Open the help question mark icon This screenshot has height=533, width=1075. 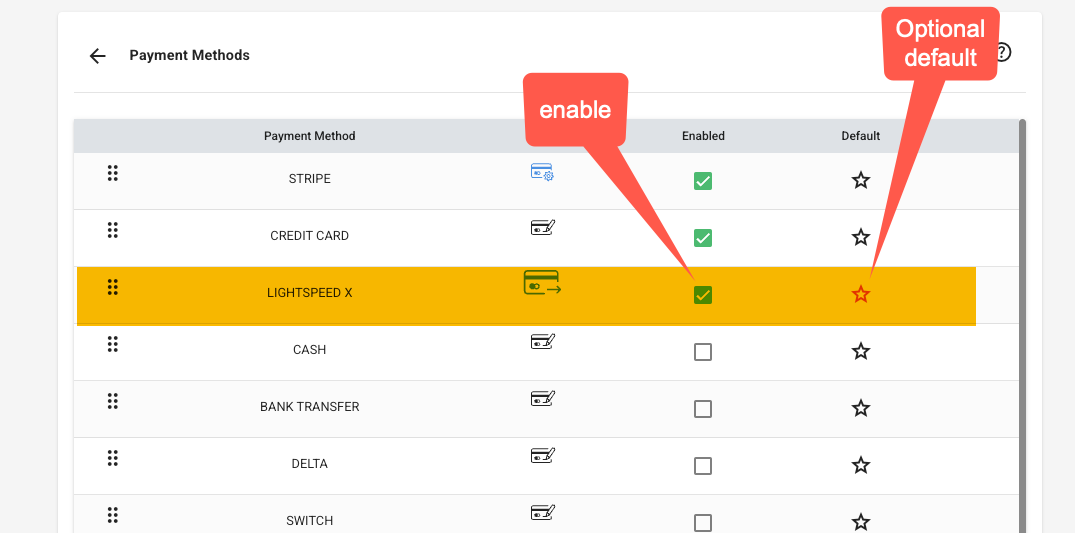coord(1003,52)
